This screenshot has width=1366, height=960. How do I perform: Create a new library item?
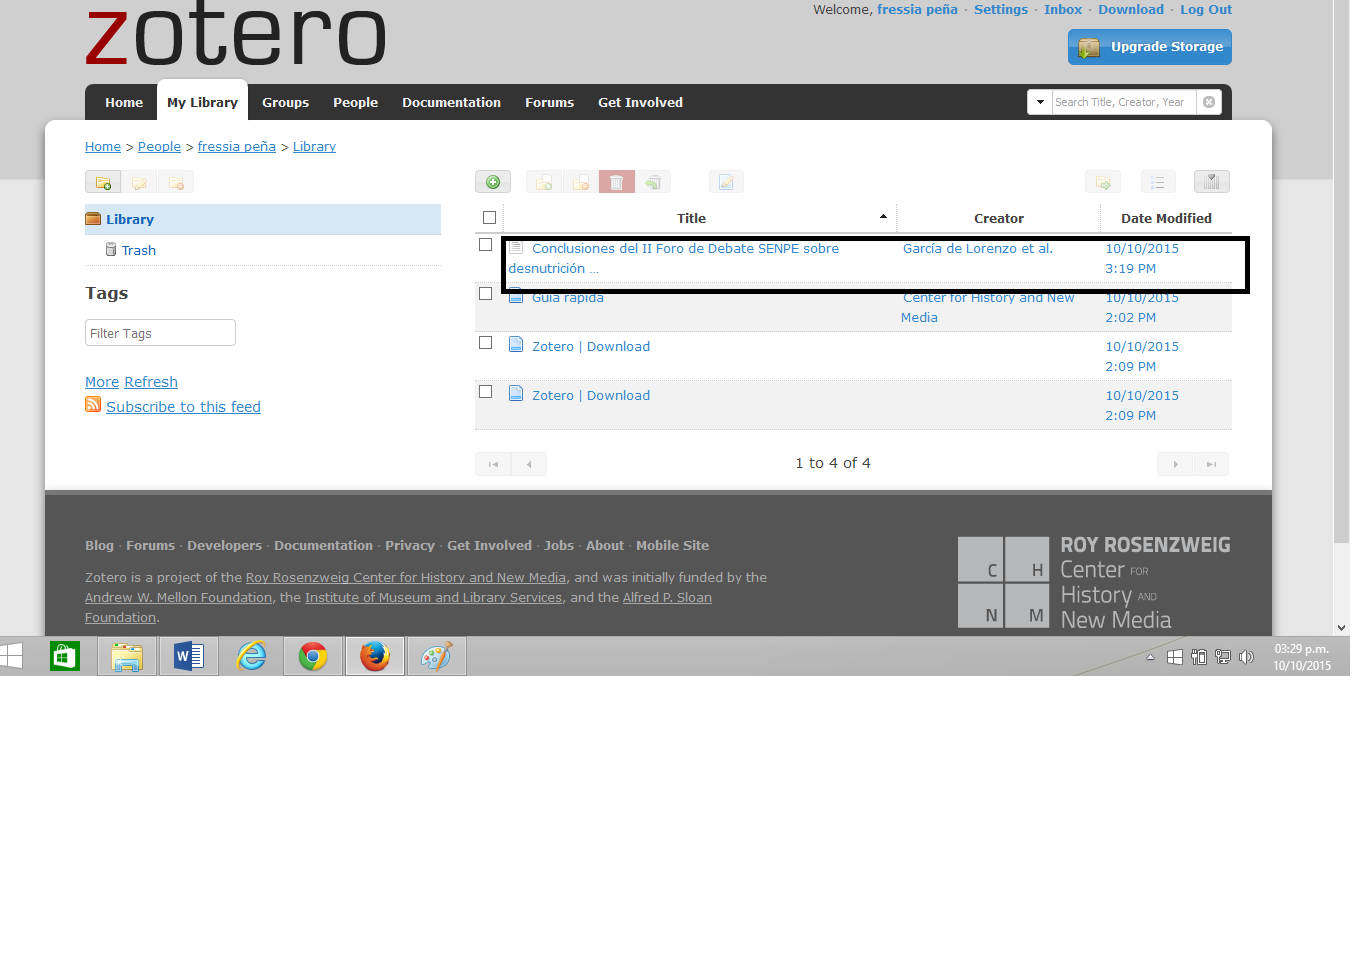pyautogui.click(x=493, y=181)
